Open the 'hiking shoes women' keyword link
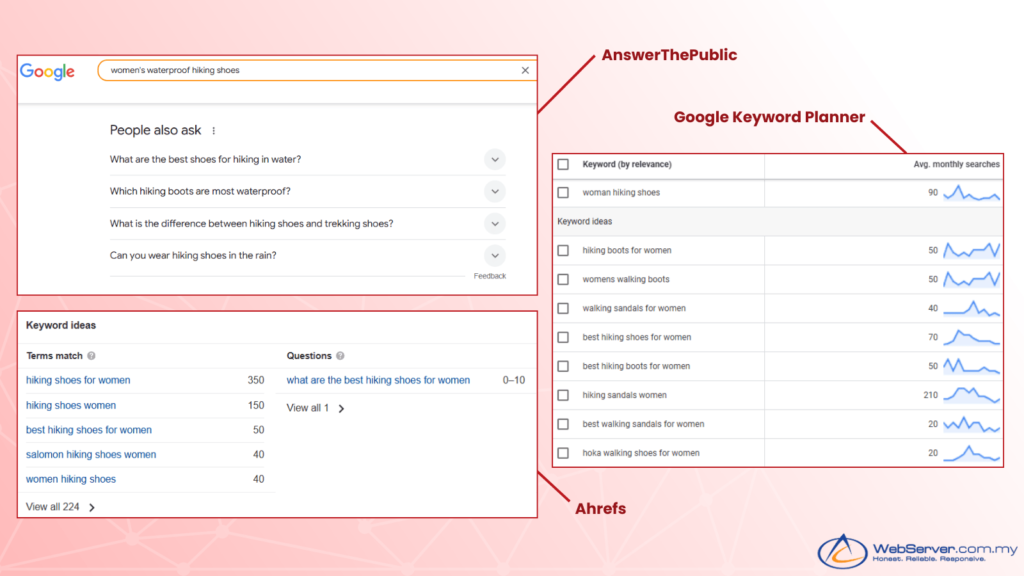The height and width of the screenshot is (576, 1024). [71, 406]
